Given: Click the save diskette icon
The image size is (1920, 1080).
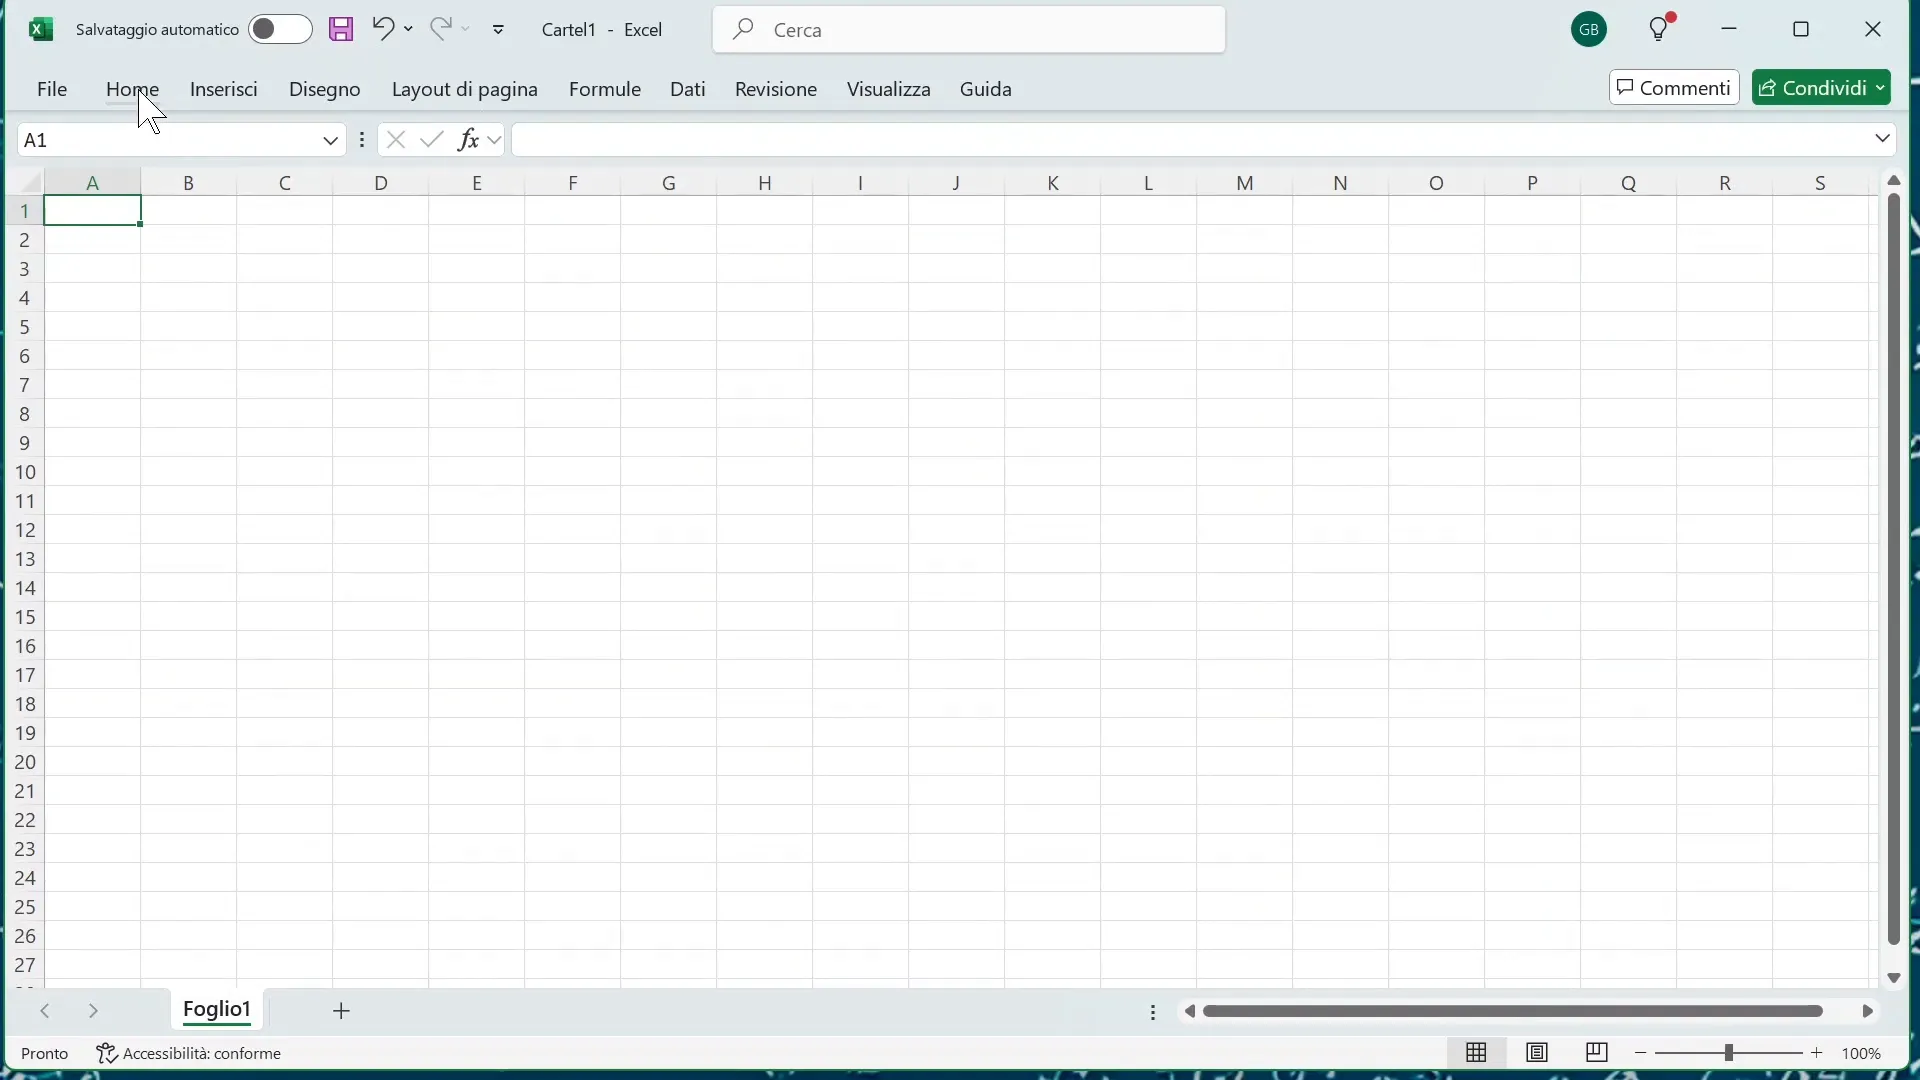Looking at the screenshot, I should [342, 29].
